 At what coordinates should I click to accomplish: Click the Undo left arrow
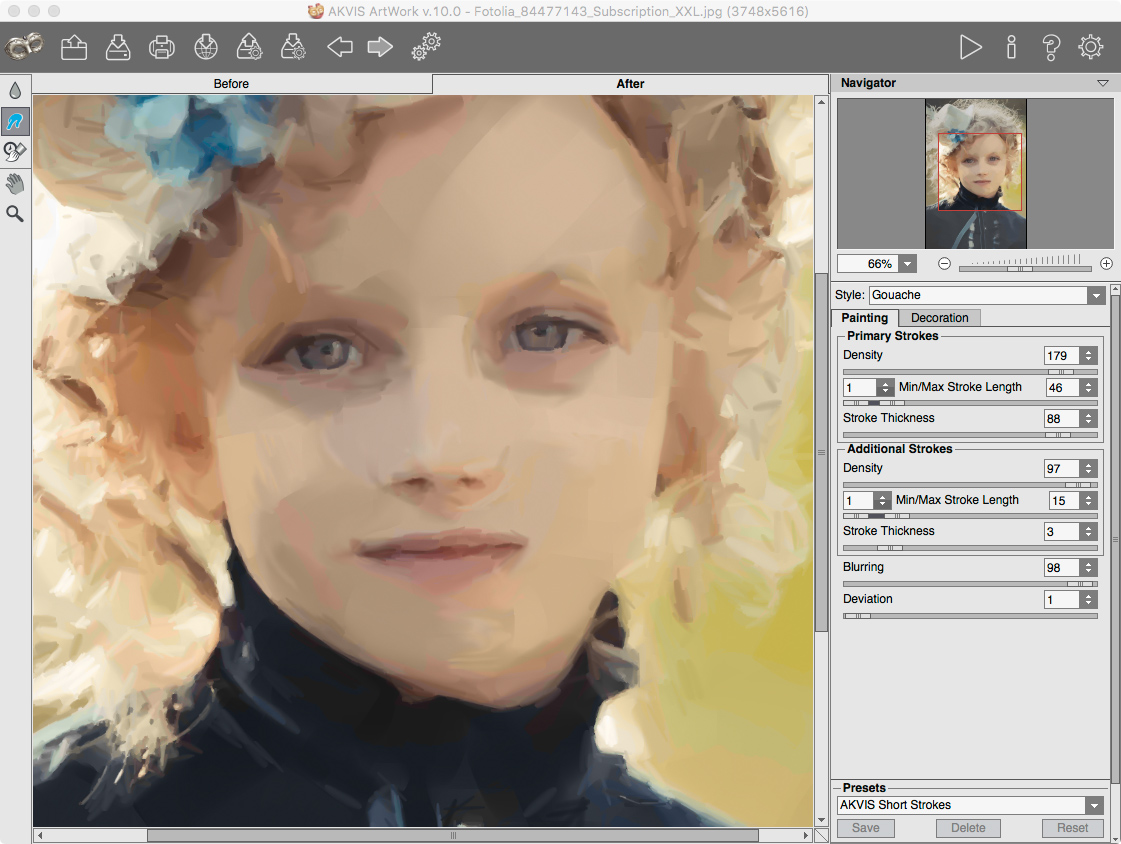340,47
